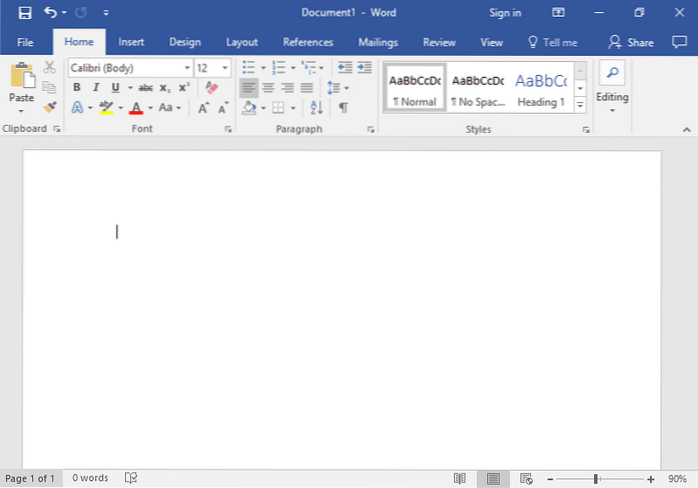Image resolution: width=698 pixels, height=488 pixels.
Task: Apply the Heading 1 style
Action: [x=541, y=88]
